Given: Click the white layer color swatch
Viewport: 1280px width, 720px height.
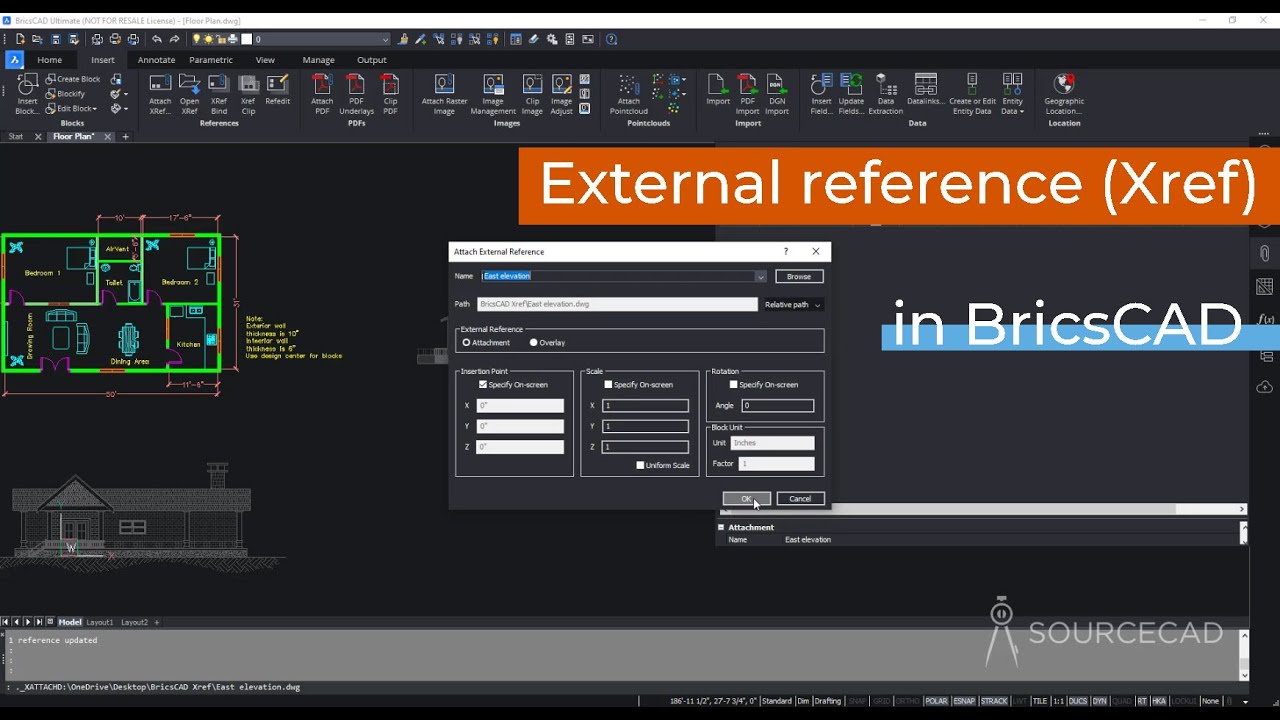Looking at the screenshot, I should [247, 39].
